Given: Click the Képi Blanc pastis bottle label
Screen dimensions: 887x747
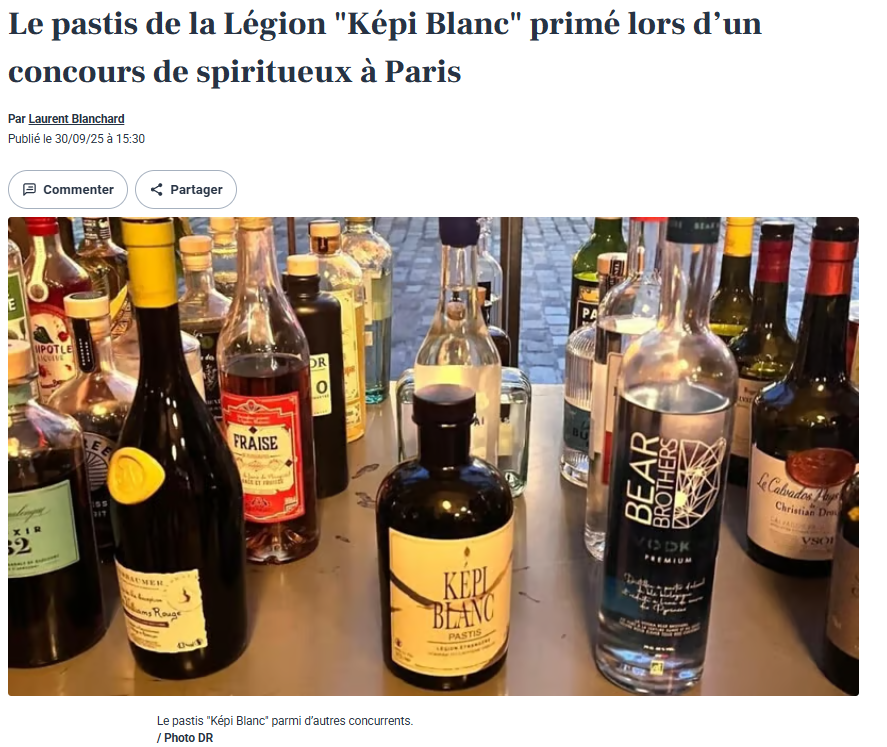Looking at the screenshot, I should pyautogui.click(x=449, y=599).
